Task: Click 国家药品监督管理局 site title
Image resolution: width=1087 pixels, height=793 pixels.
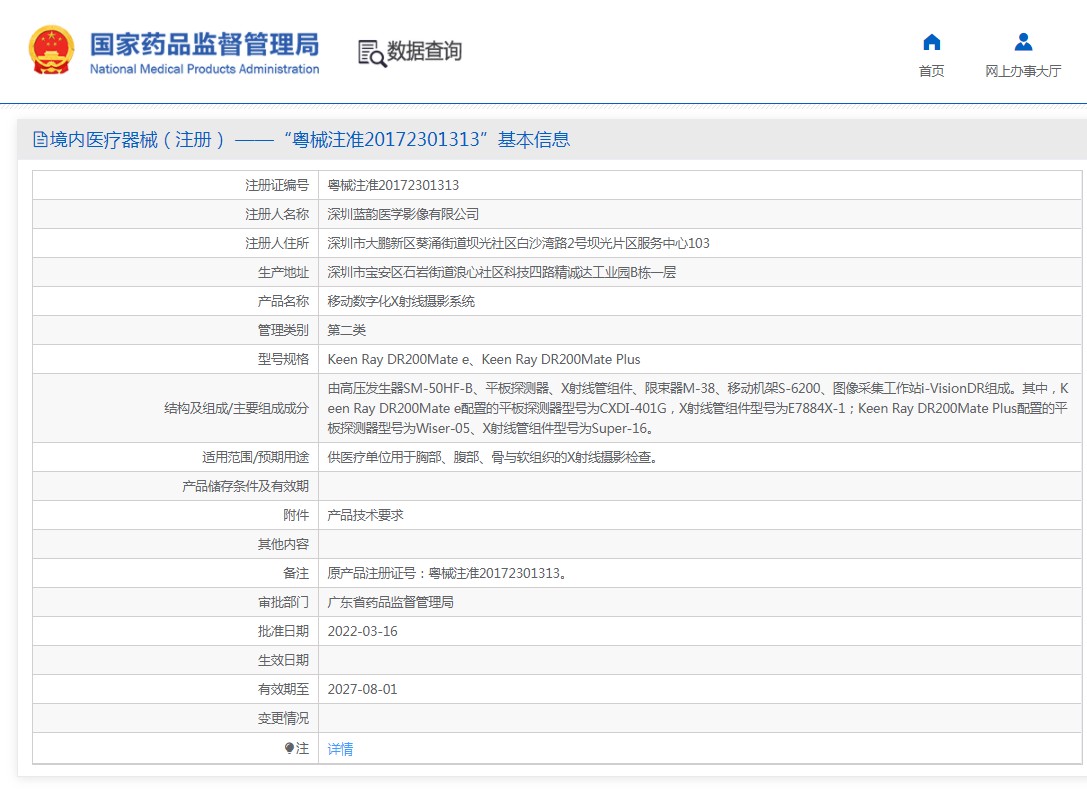Action: 205,44
